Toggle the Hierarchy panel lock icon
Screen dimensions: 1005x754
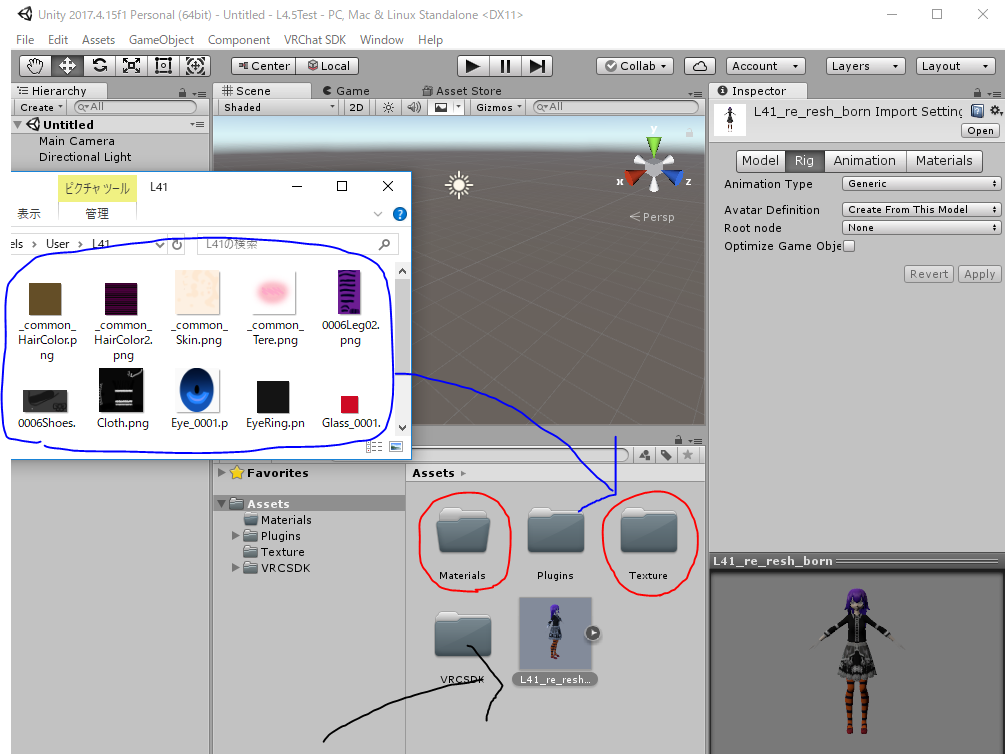click(182, 92)
